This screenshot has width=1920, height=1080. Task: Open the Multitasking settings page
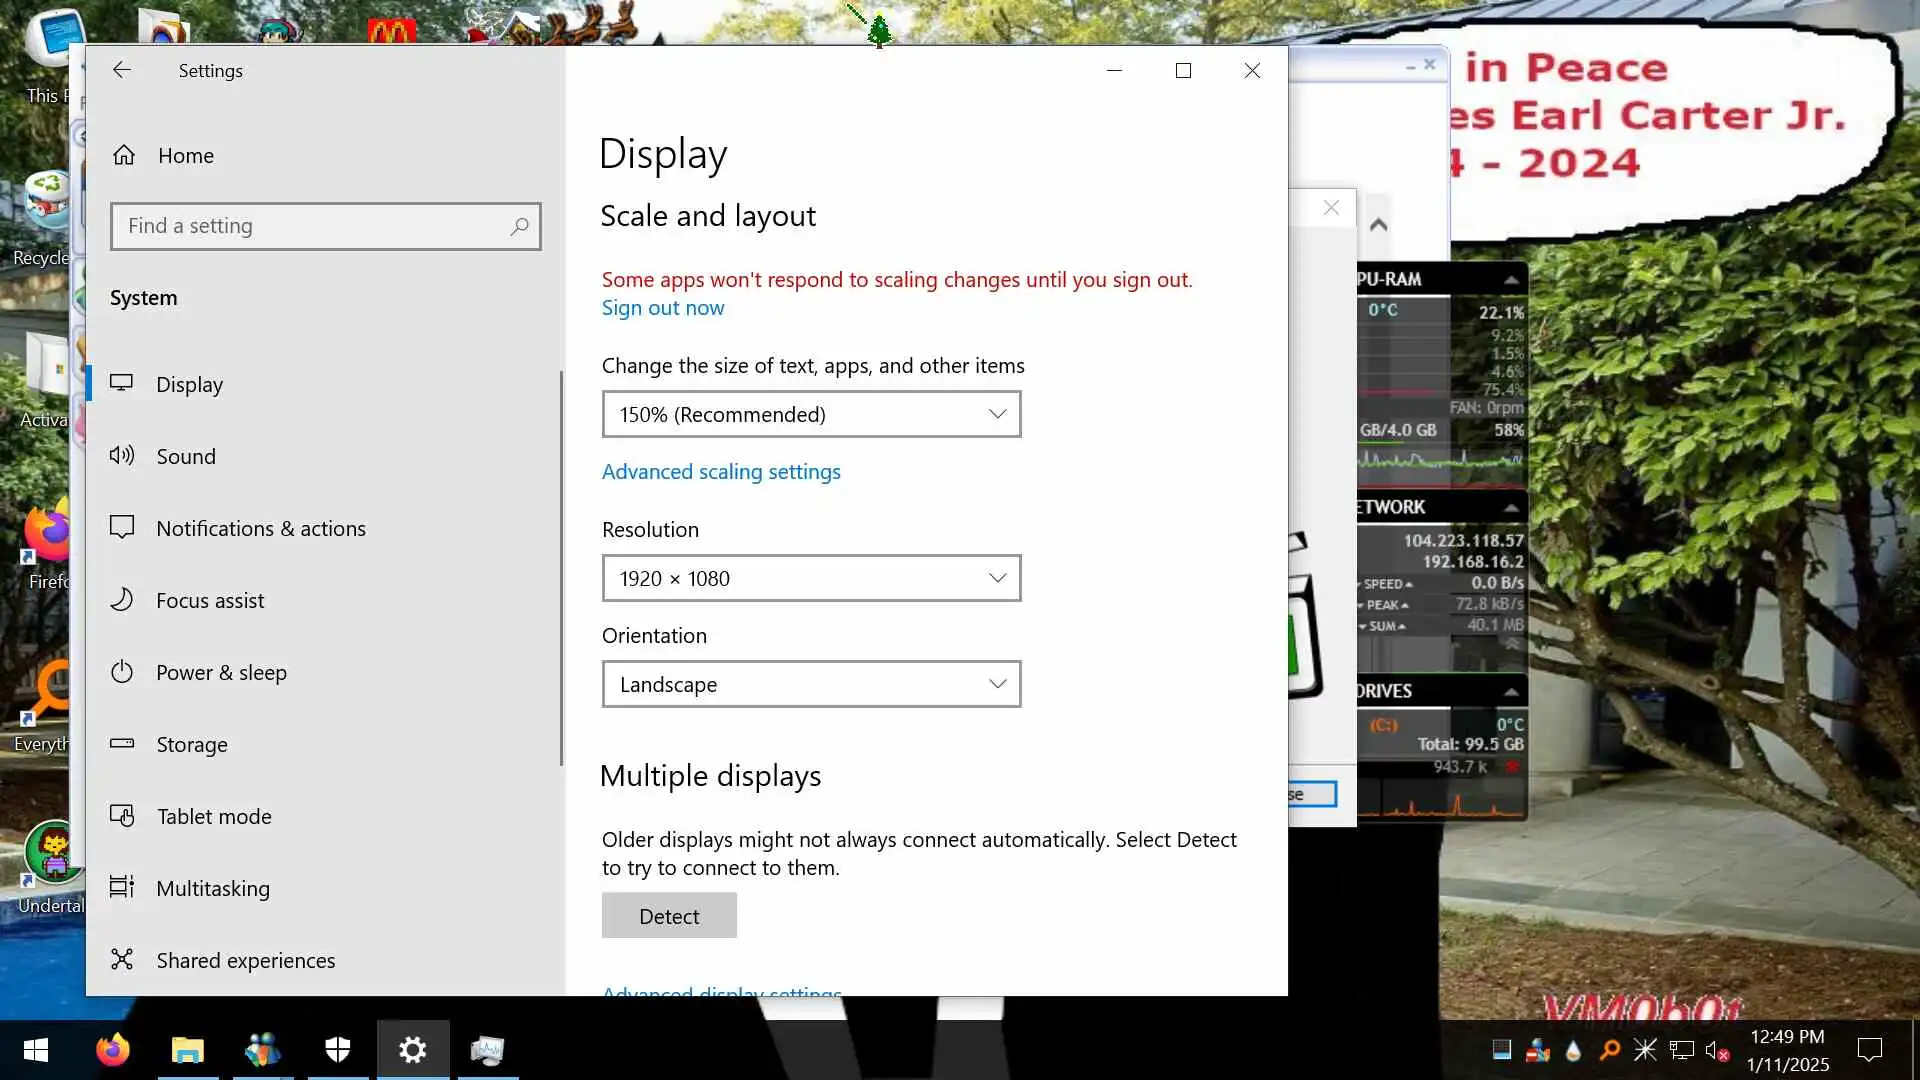(212, 888)
